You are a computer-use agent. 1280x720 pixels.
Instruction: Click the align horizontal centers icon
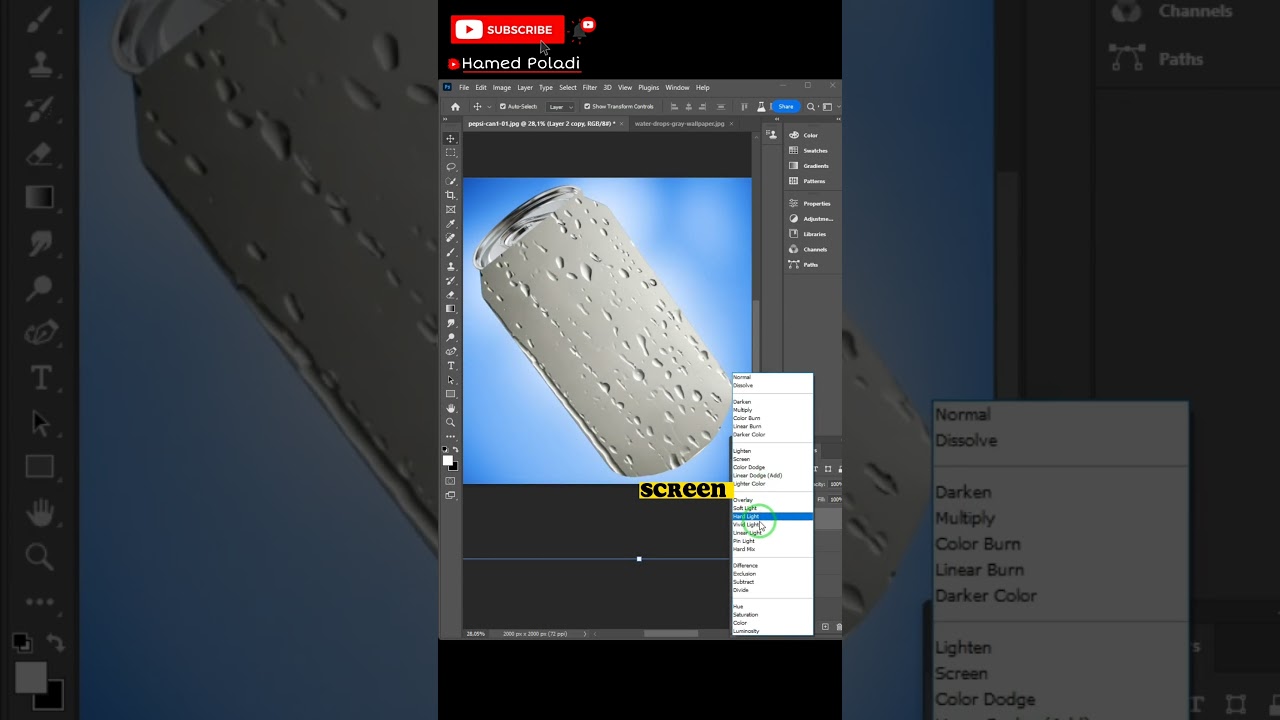pyautogui.click(x=689, y=106)
